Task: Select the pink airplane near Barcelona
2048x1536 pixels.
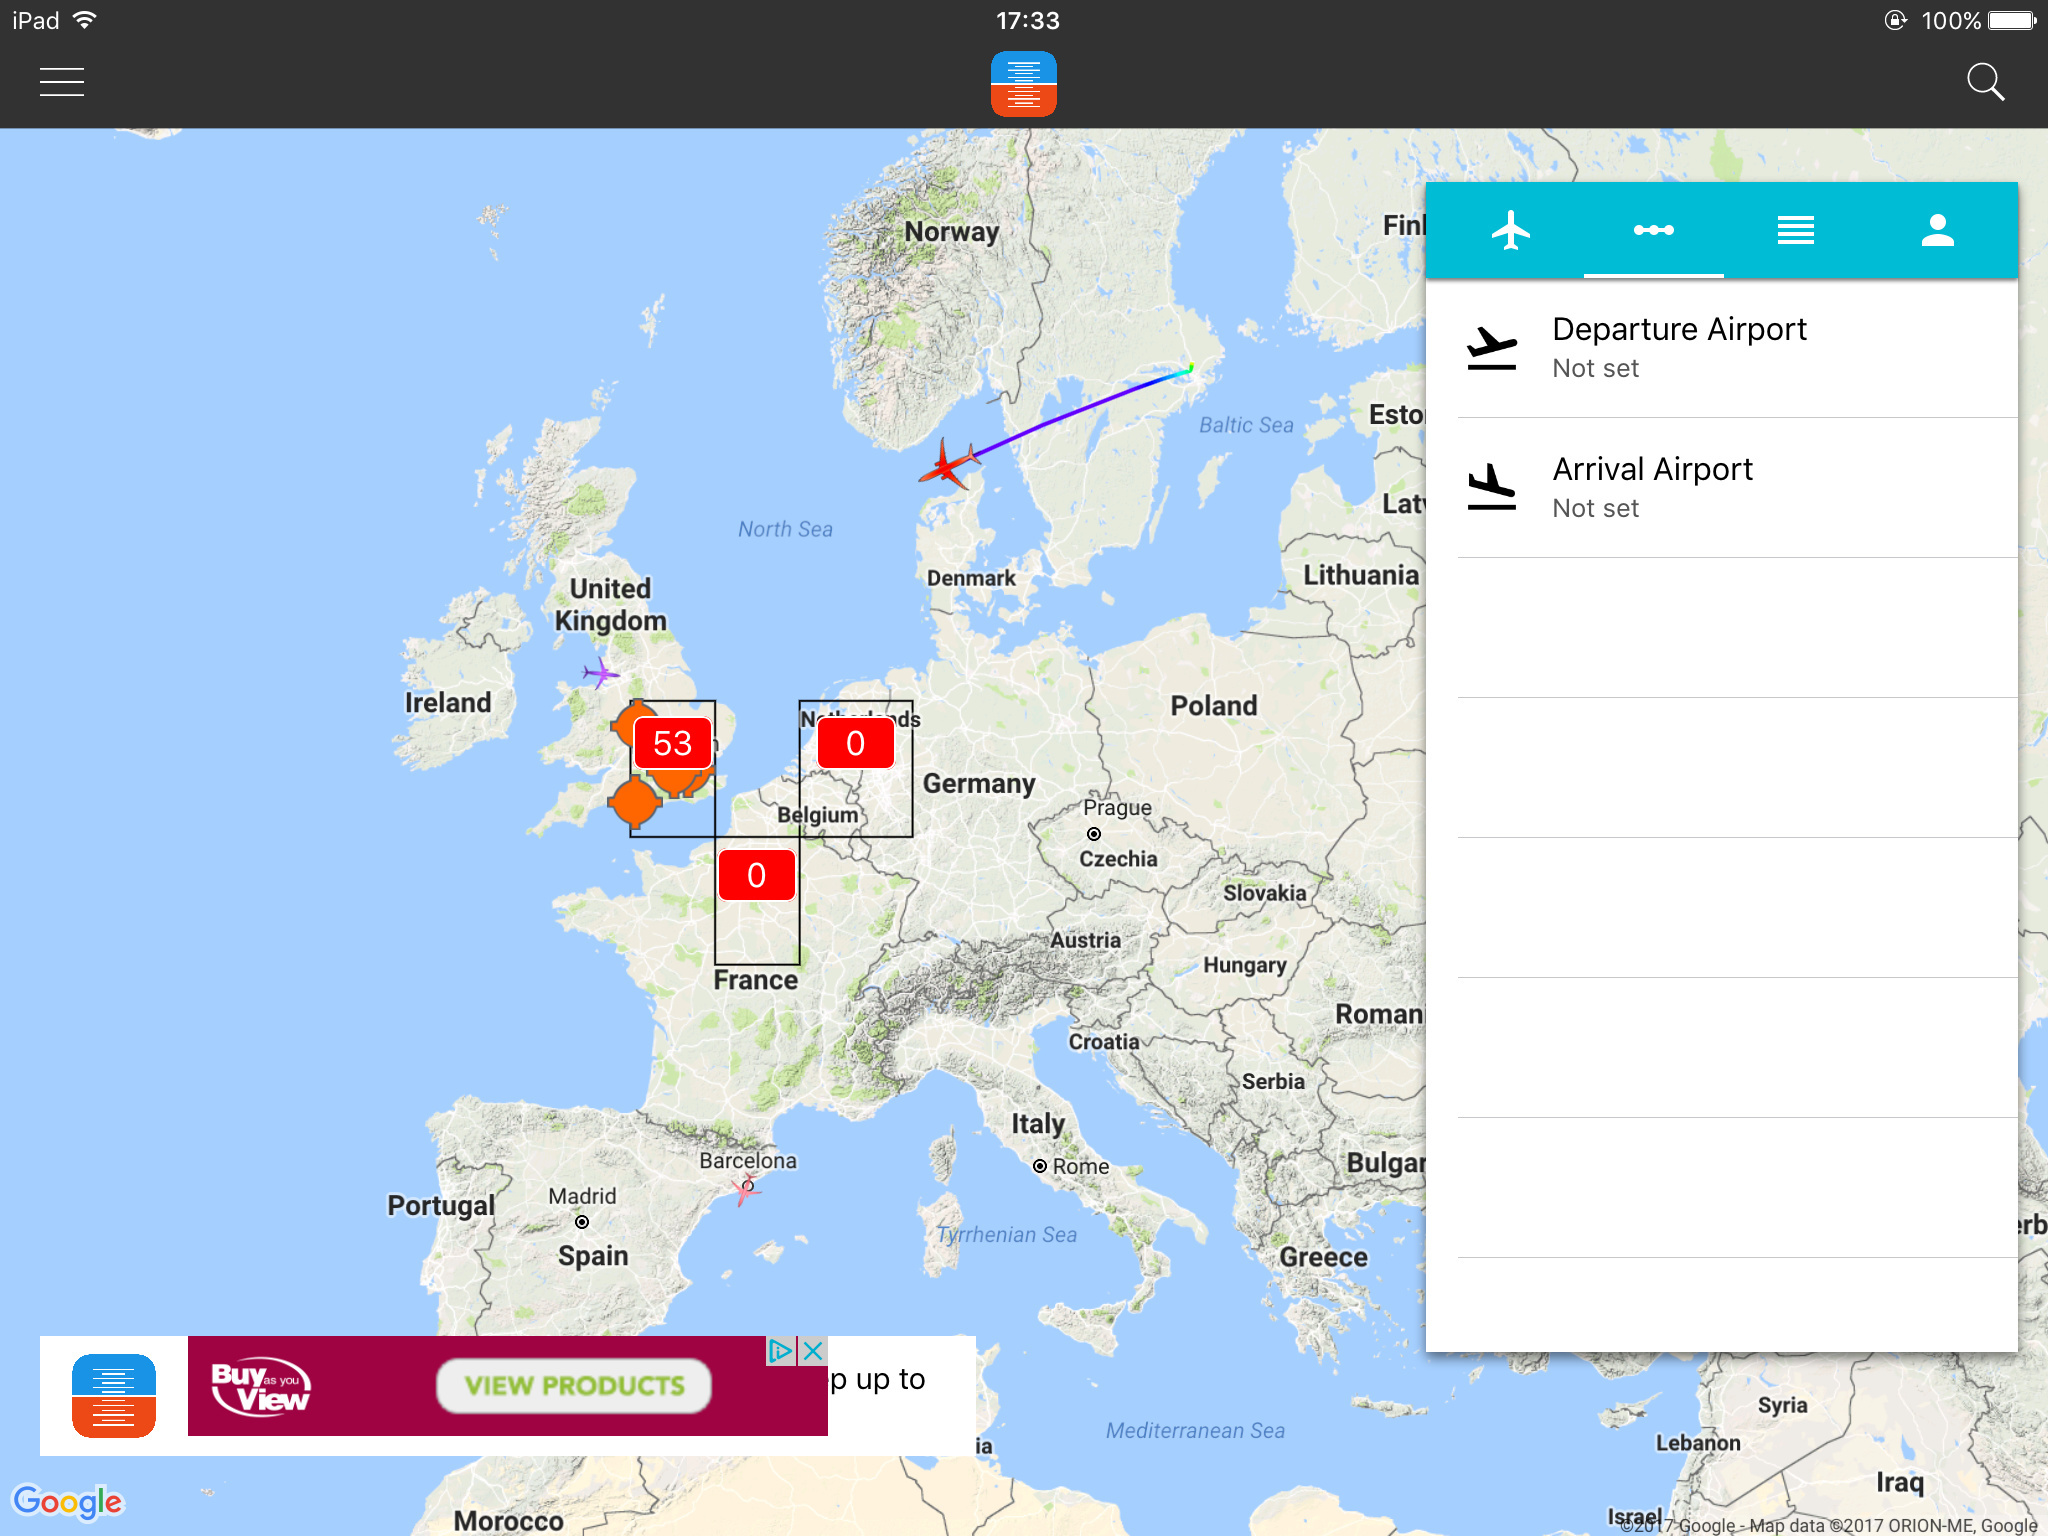Action: pyautogui.click(x=744, y=1189)
